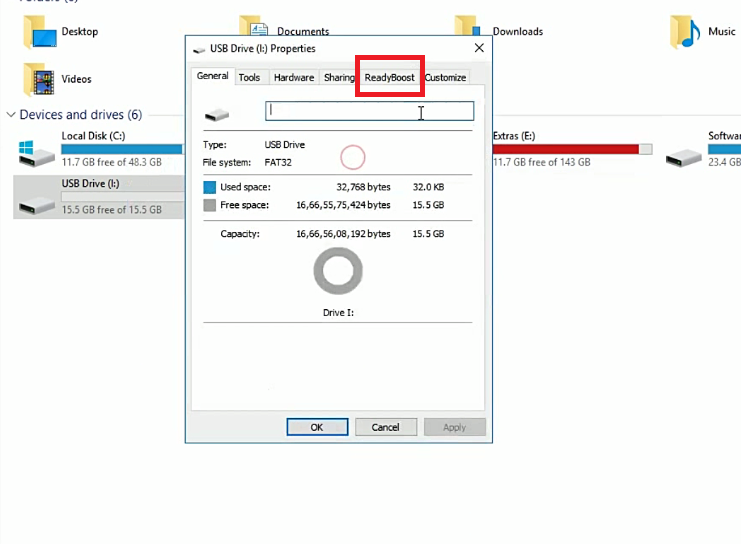Screen dimensions: 741x544
Task: Click the 'USB Drive' type value
Action: [x=284, y=145]
